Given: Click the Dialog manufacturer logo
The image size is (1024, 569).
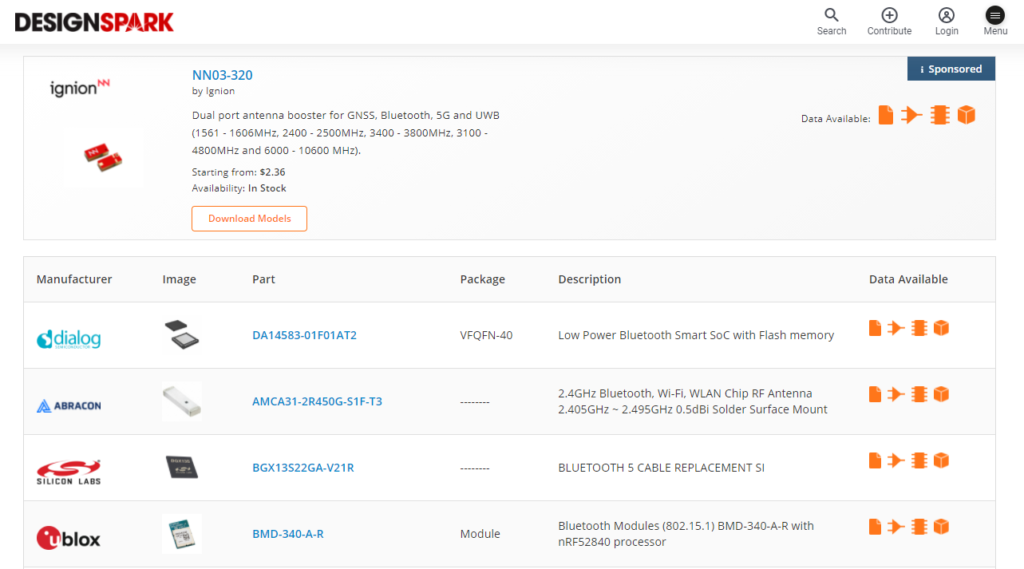Looking at the screenshot, I should (69, 338).
